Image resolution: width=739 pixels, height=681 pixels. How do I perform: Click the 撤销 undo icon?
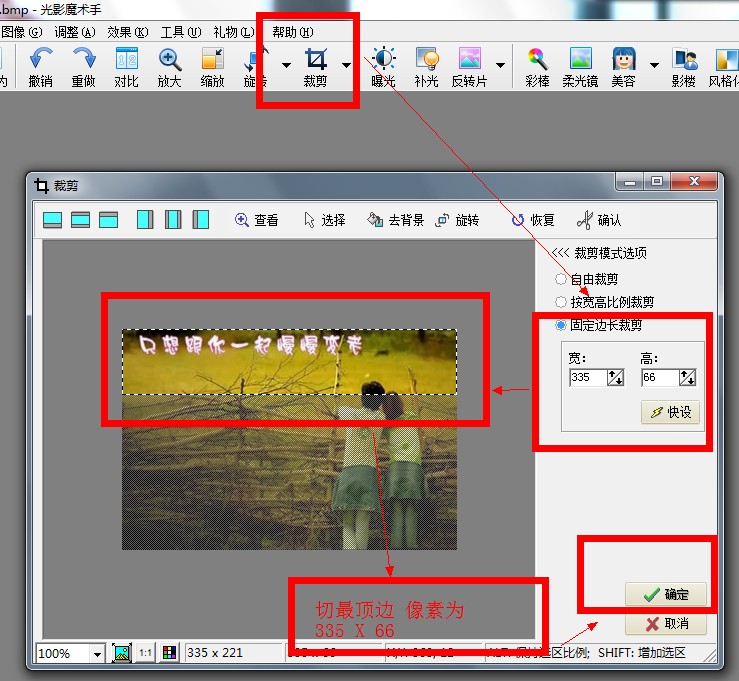pyautogui.click(x=40, y=60)
